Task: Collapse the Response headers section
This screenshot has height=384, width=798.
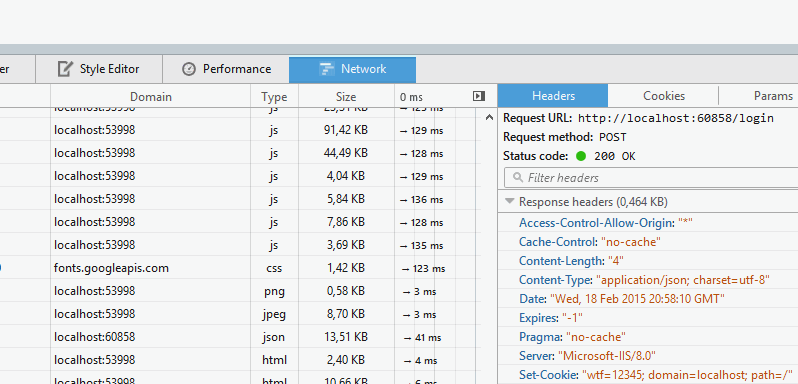Action: pyautogui.click(x=509, y=201)
